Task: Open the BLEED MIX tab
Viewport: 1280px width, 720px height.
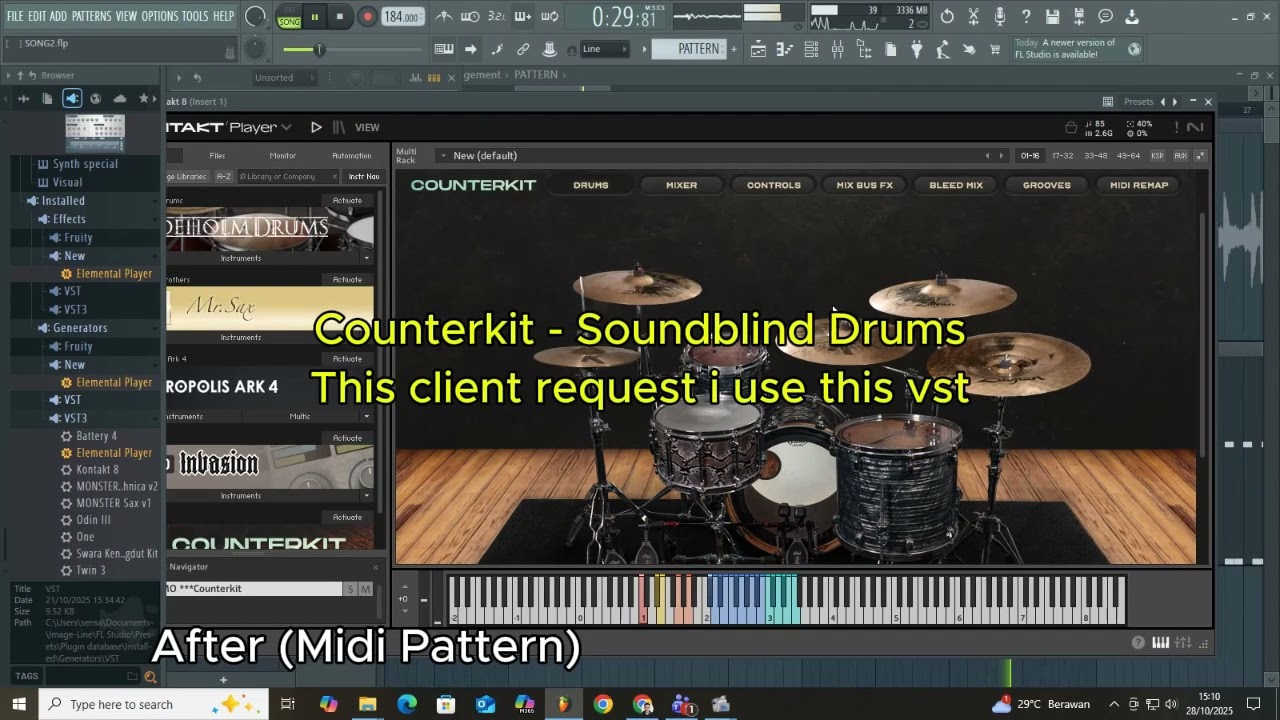Action: point(956,185)
